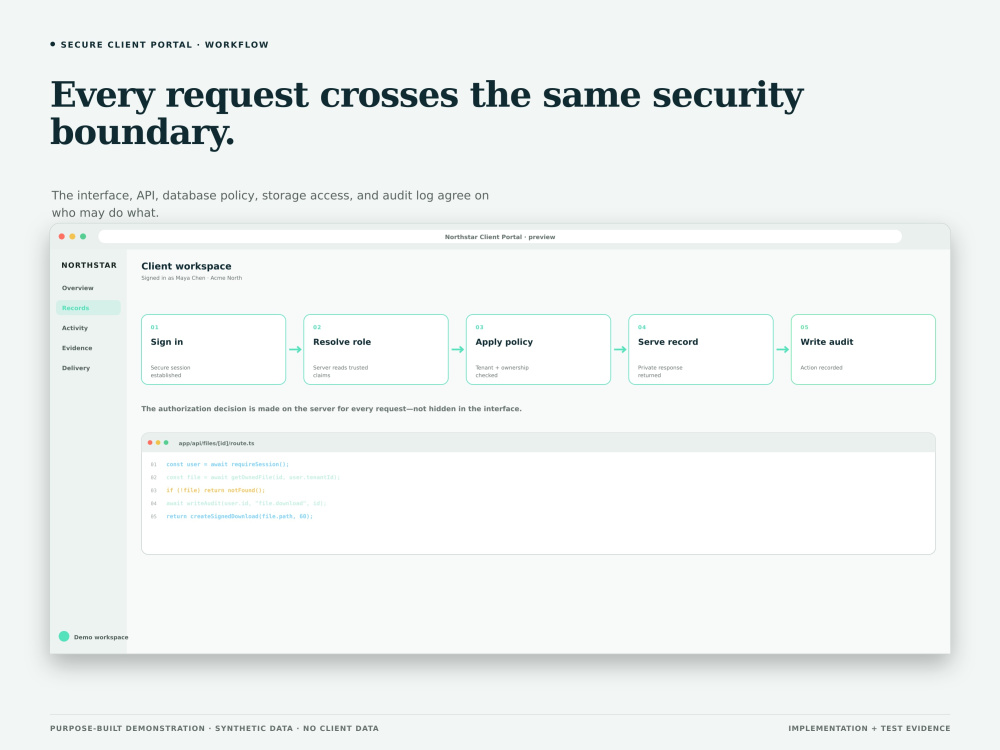Click 'Secure session established' description
The height and width of the screenshot is (750, 1000).
point(170,371)
